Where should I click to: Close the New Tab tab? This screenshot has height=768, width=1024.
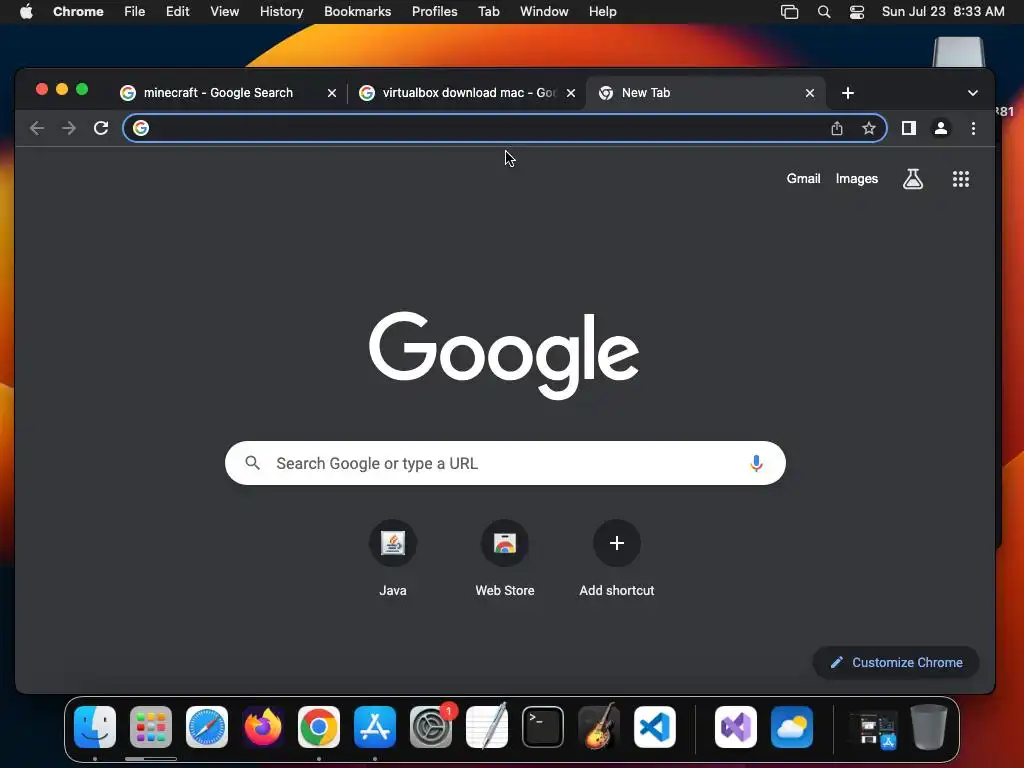[810, 93]
